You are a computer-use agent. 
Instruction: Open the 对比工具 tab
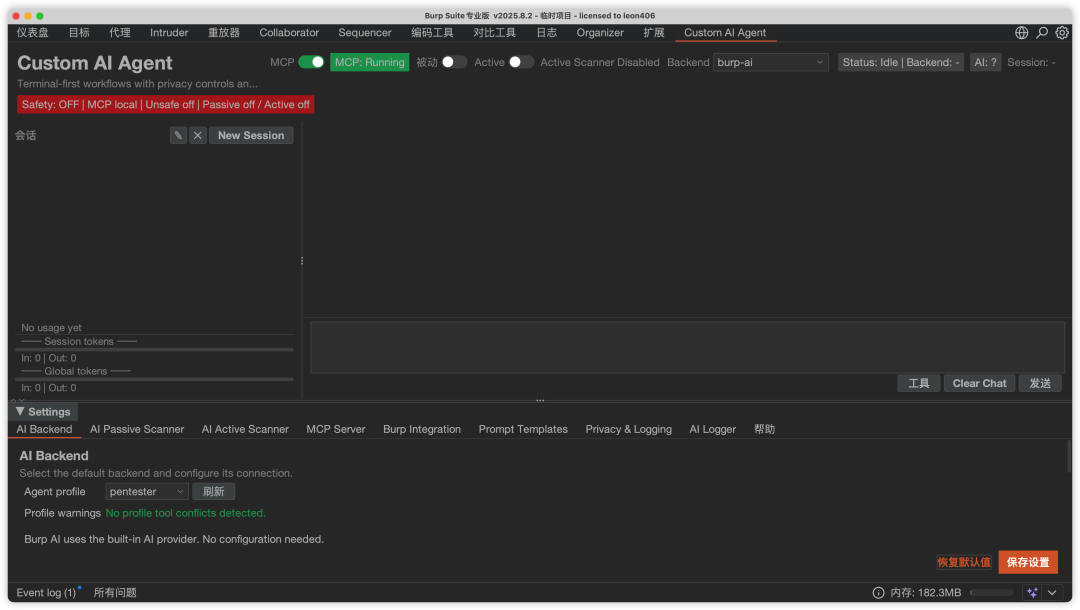[x=495, y=32]
